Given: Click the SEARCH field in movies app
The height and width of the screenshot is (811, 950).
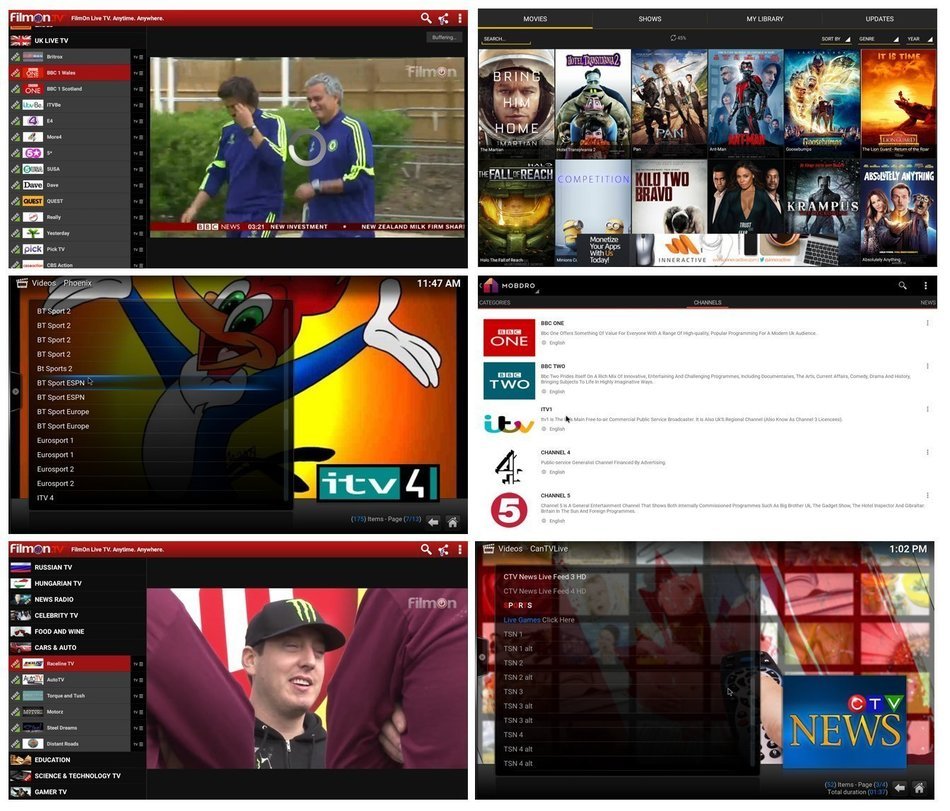Looking at the screenshot, I should (x=507, y=39).
